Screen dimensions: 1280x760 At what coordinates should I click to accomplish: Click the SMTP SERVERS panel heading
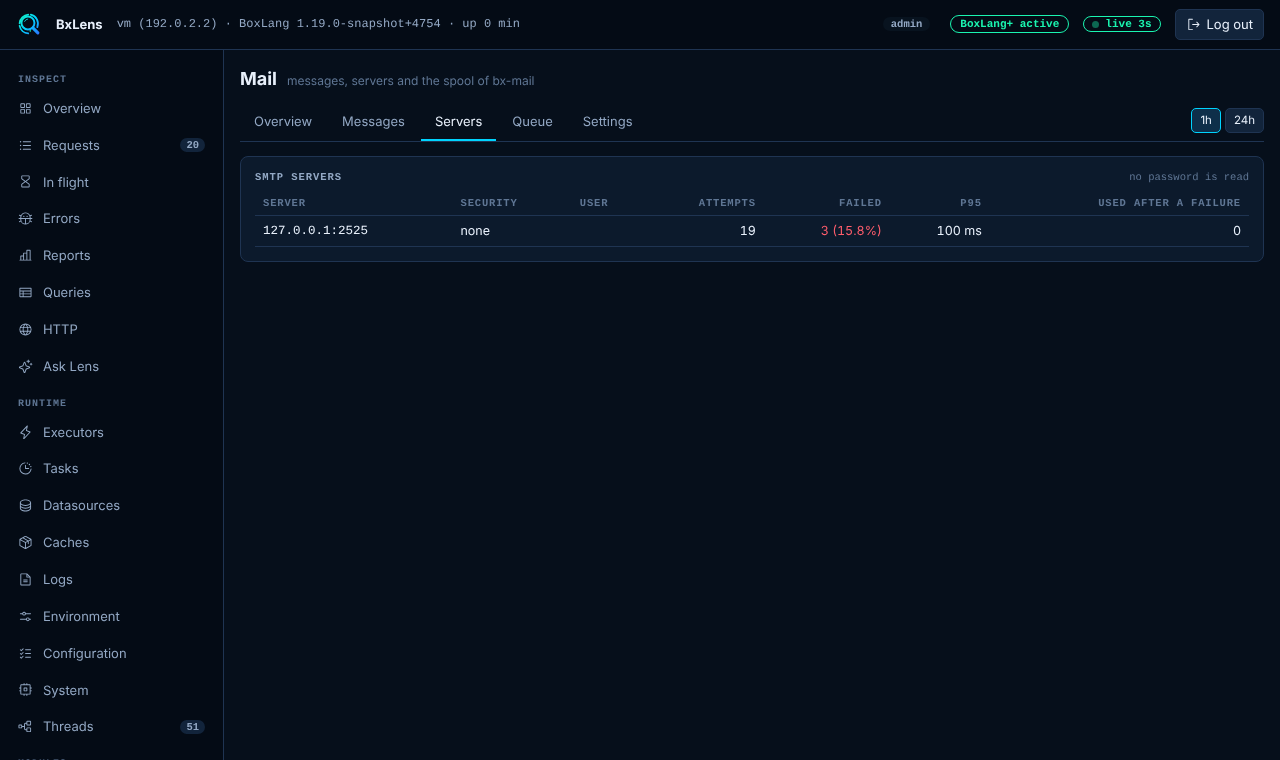(298, 177)
